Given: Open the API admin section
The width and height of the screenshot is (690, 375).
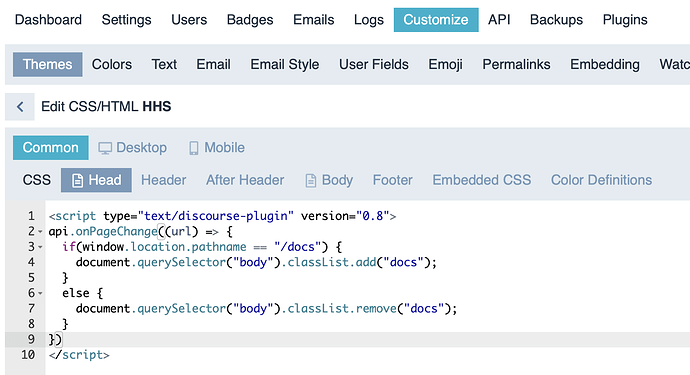Looking at the screenshot, I should [499, 20].
